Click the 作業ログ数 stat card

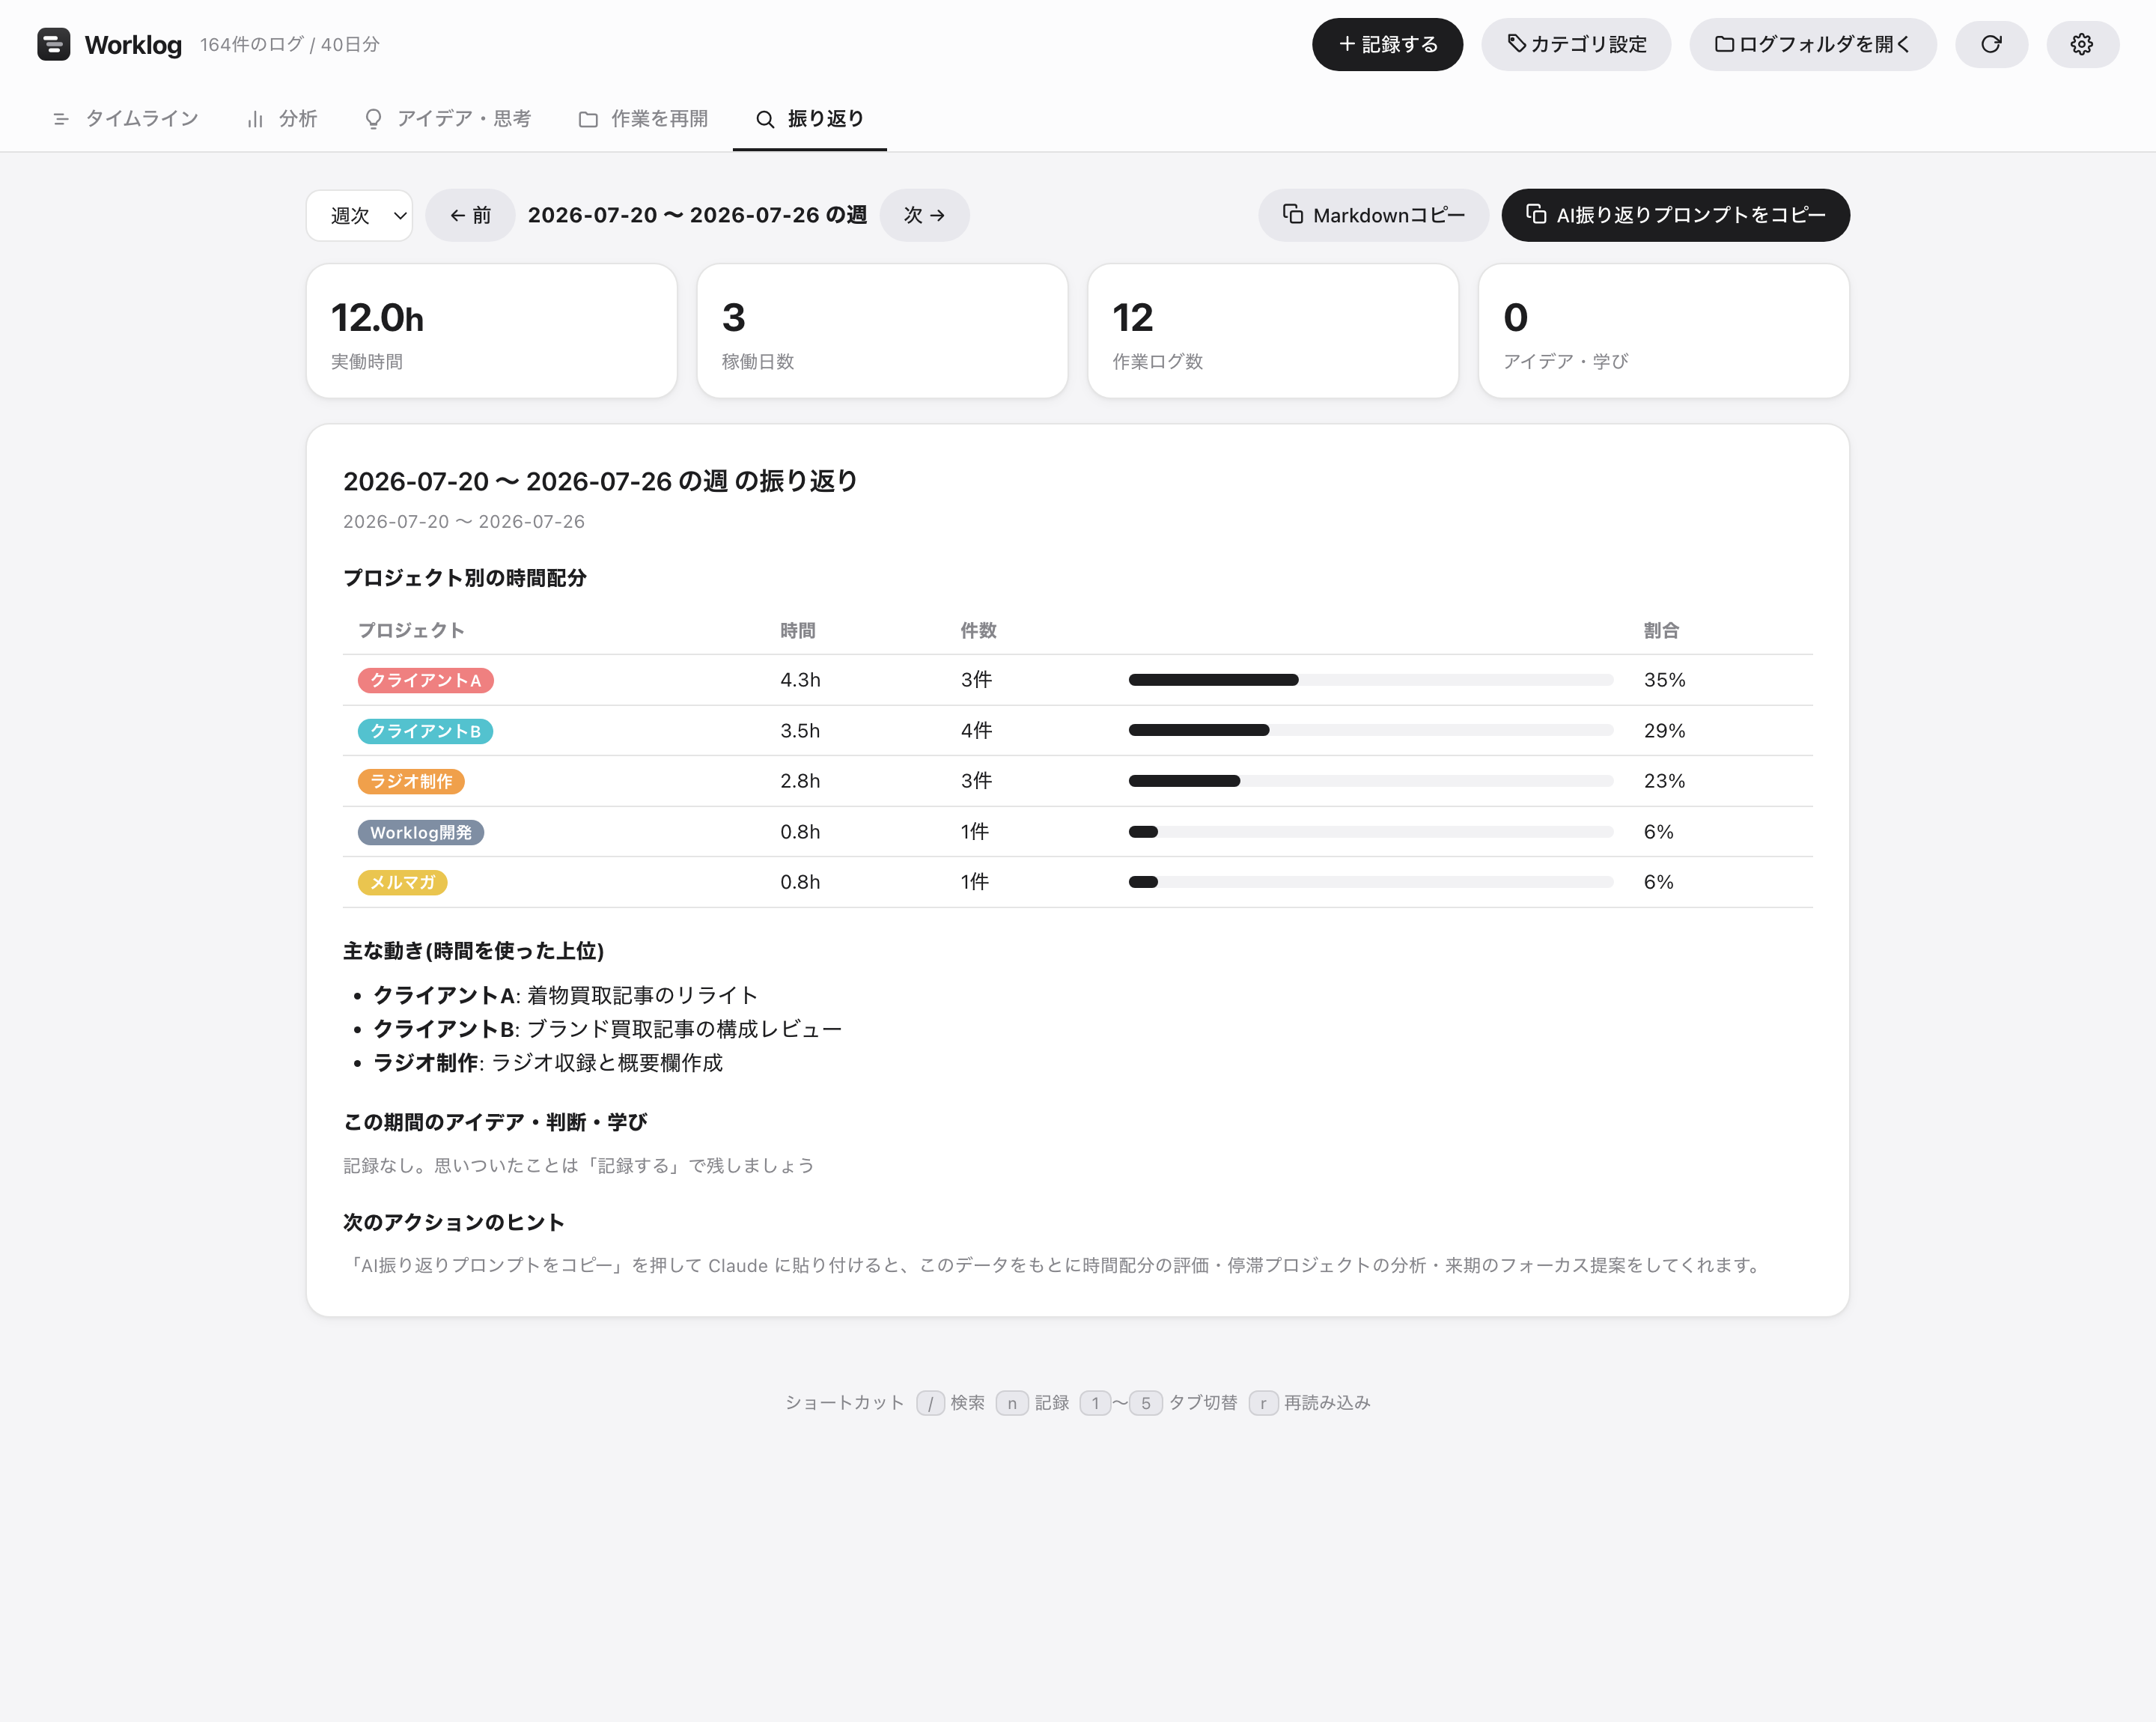click(x=1273, y=331)
